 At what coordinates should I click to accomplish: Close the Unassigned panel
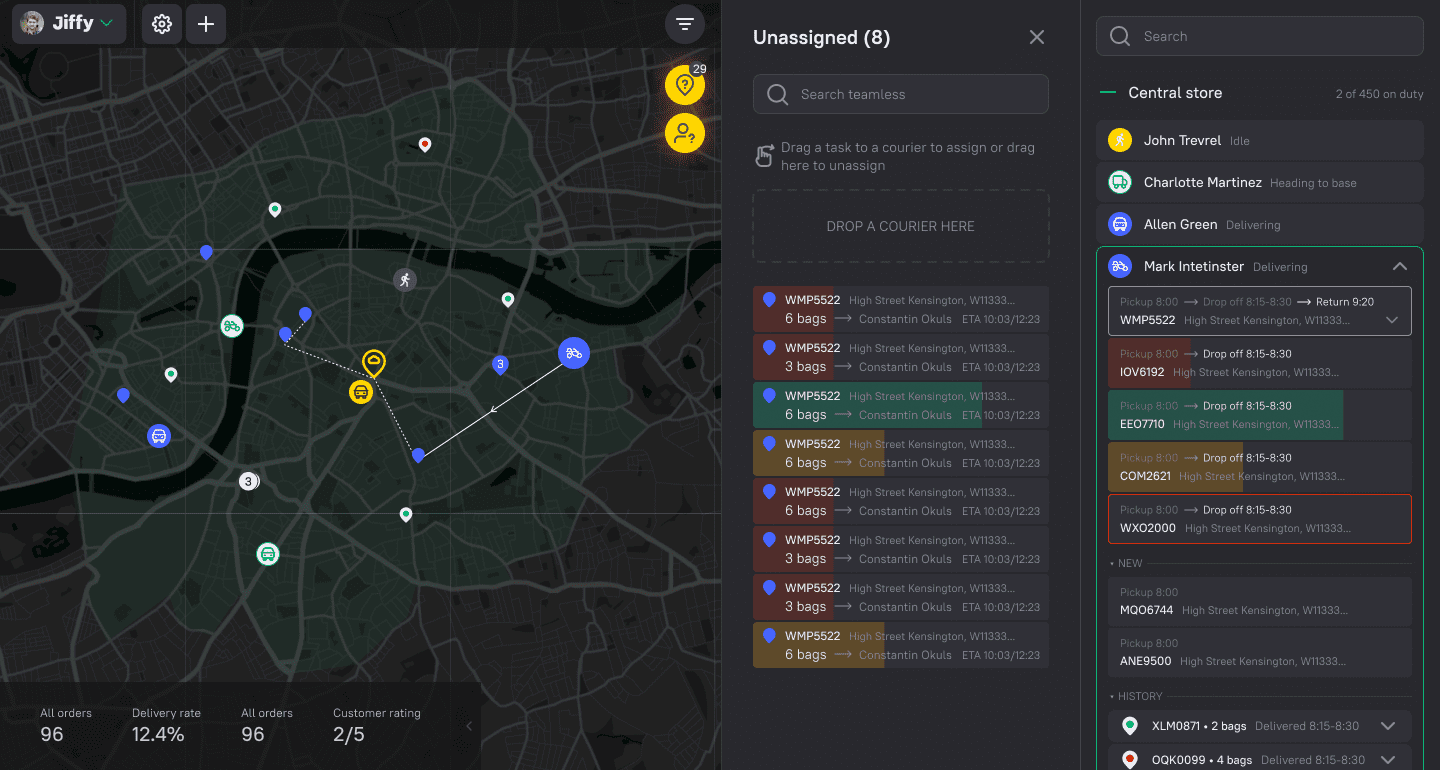1036,38
